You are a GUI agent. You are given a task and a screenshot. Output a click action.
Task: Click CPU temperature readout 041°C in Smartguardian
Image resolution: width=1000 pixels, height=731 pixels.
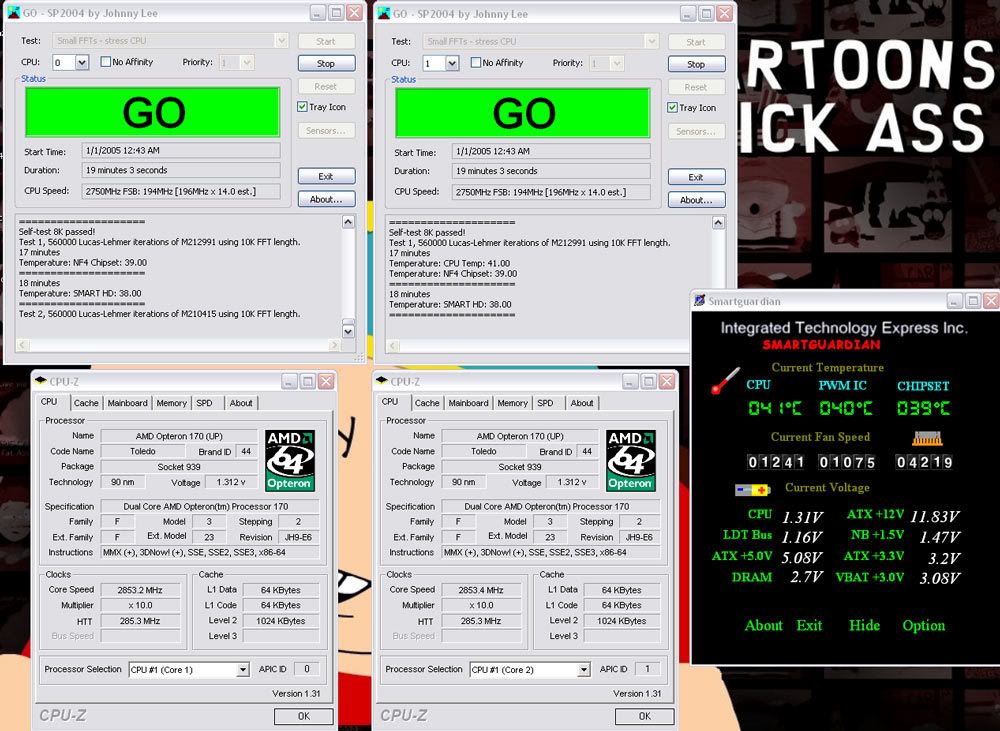pos(775,408)
